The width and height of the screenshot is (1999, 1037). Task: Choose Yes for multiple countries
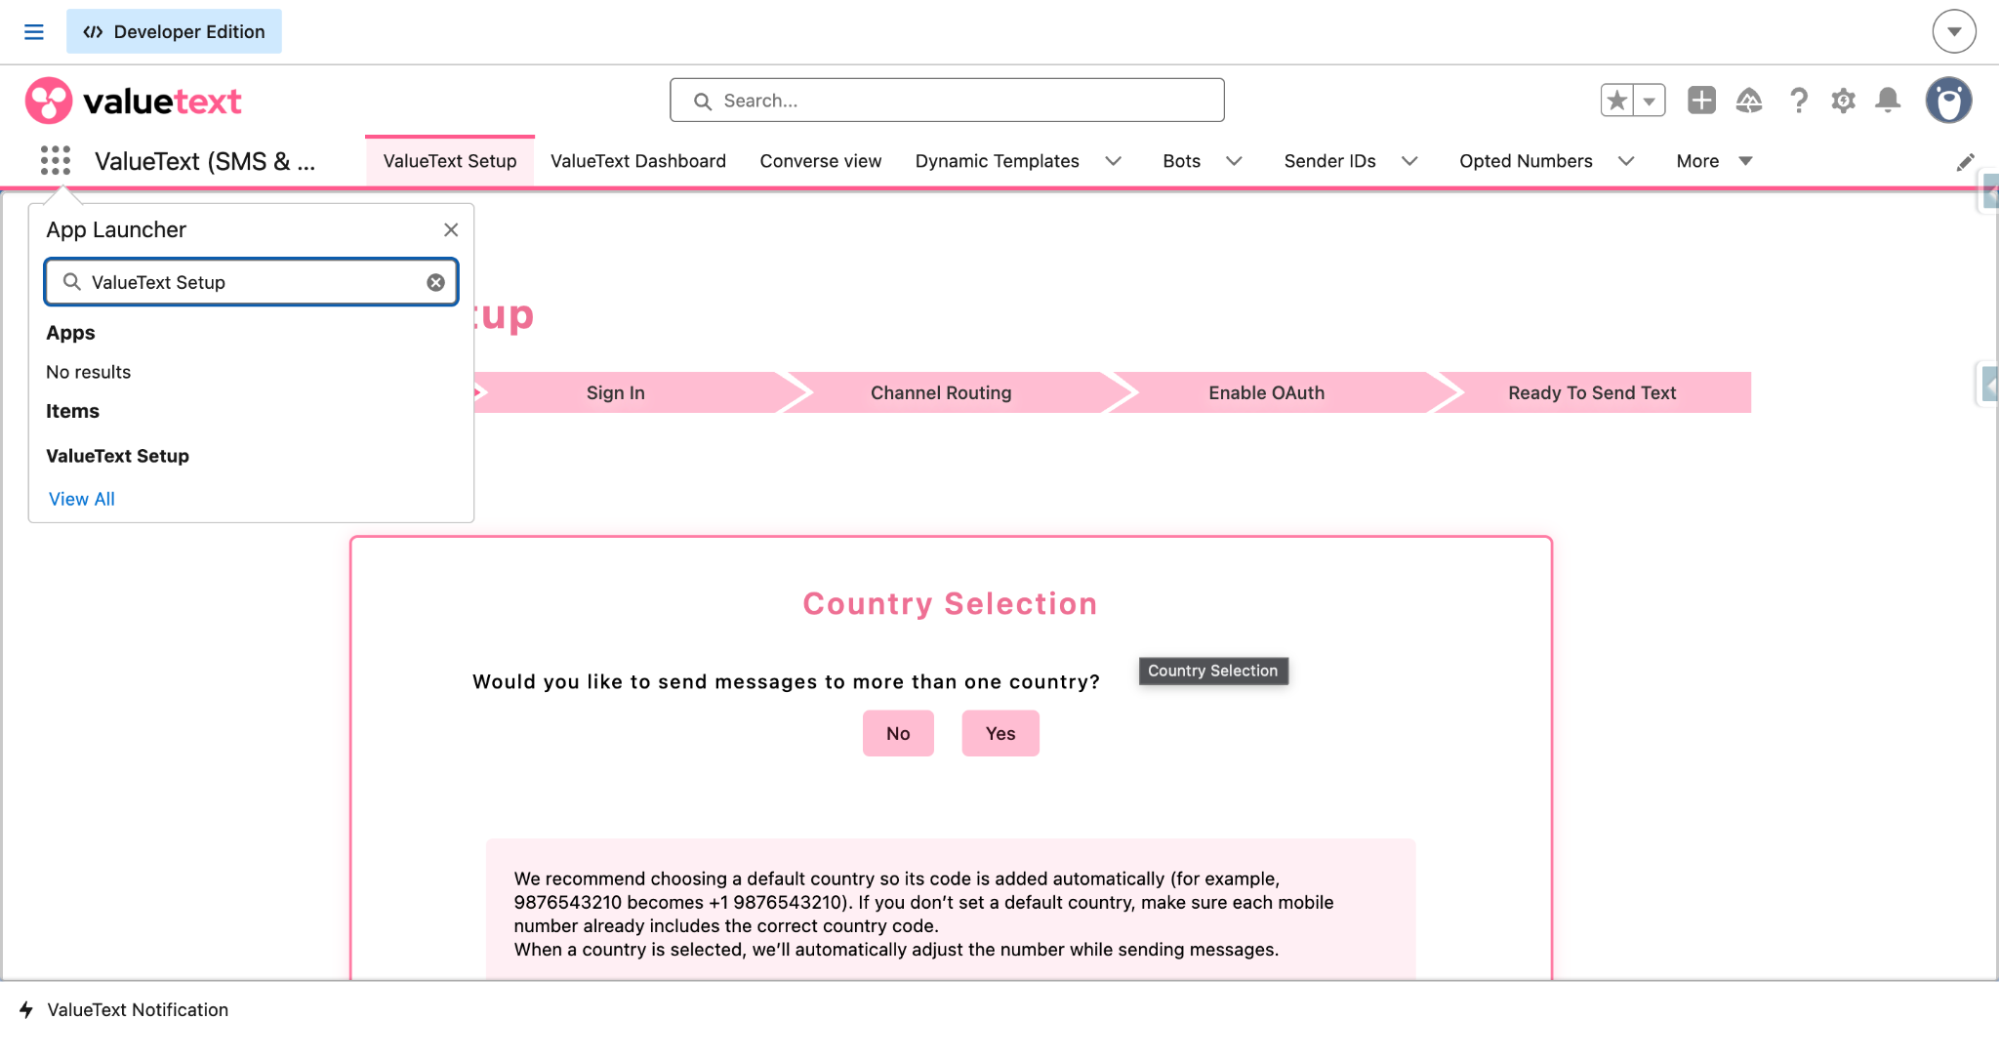coord(1000,733)
